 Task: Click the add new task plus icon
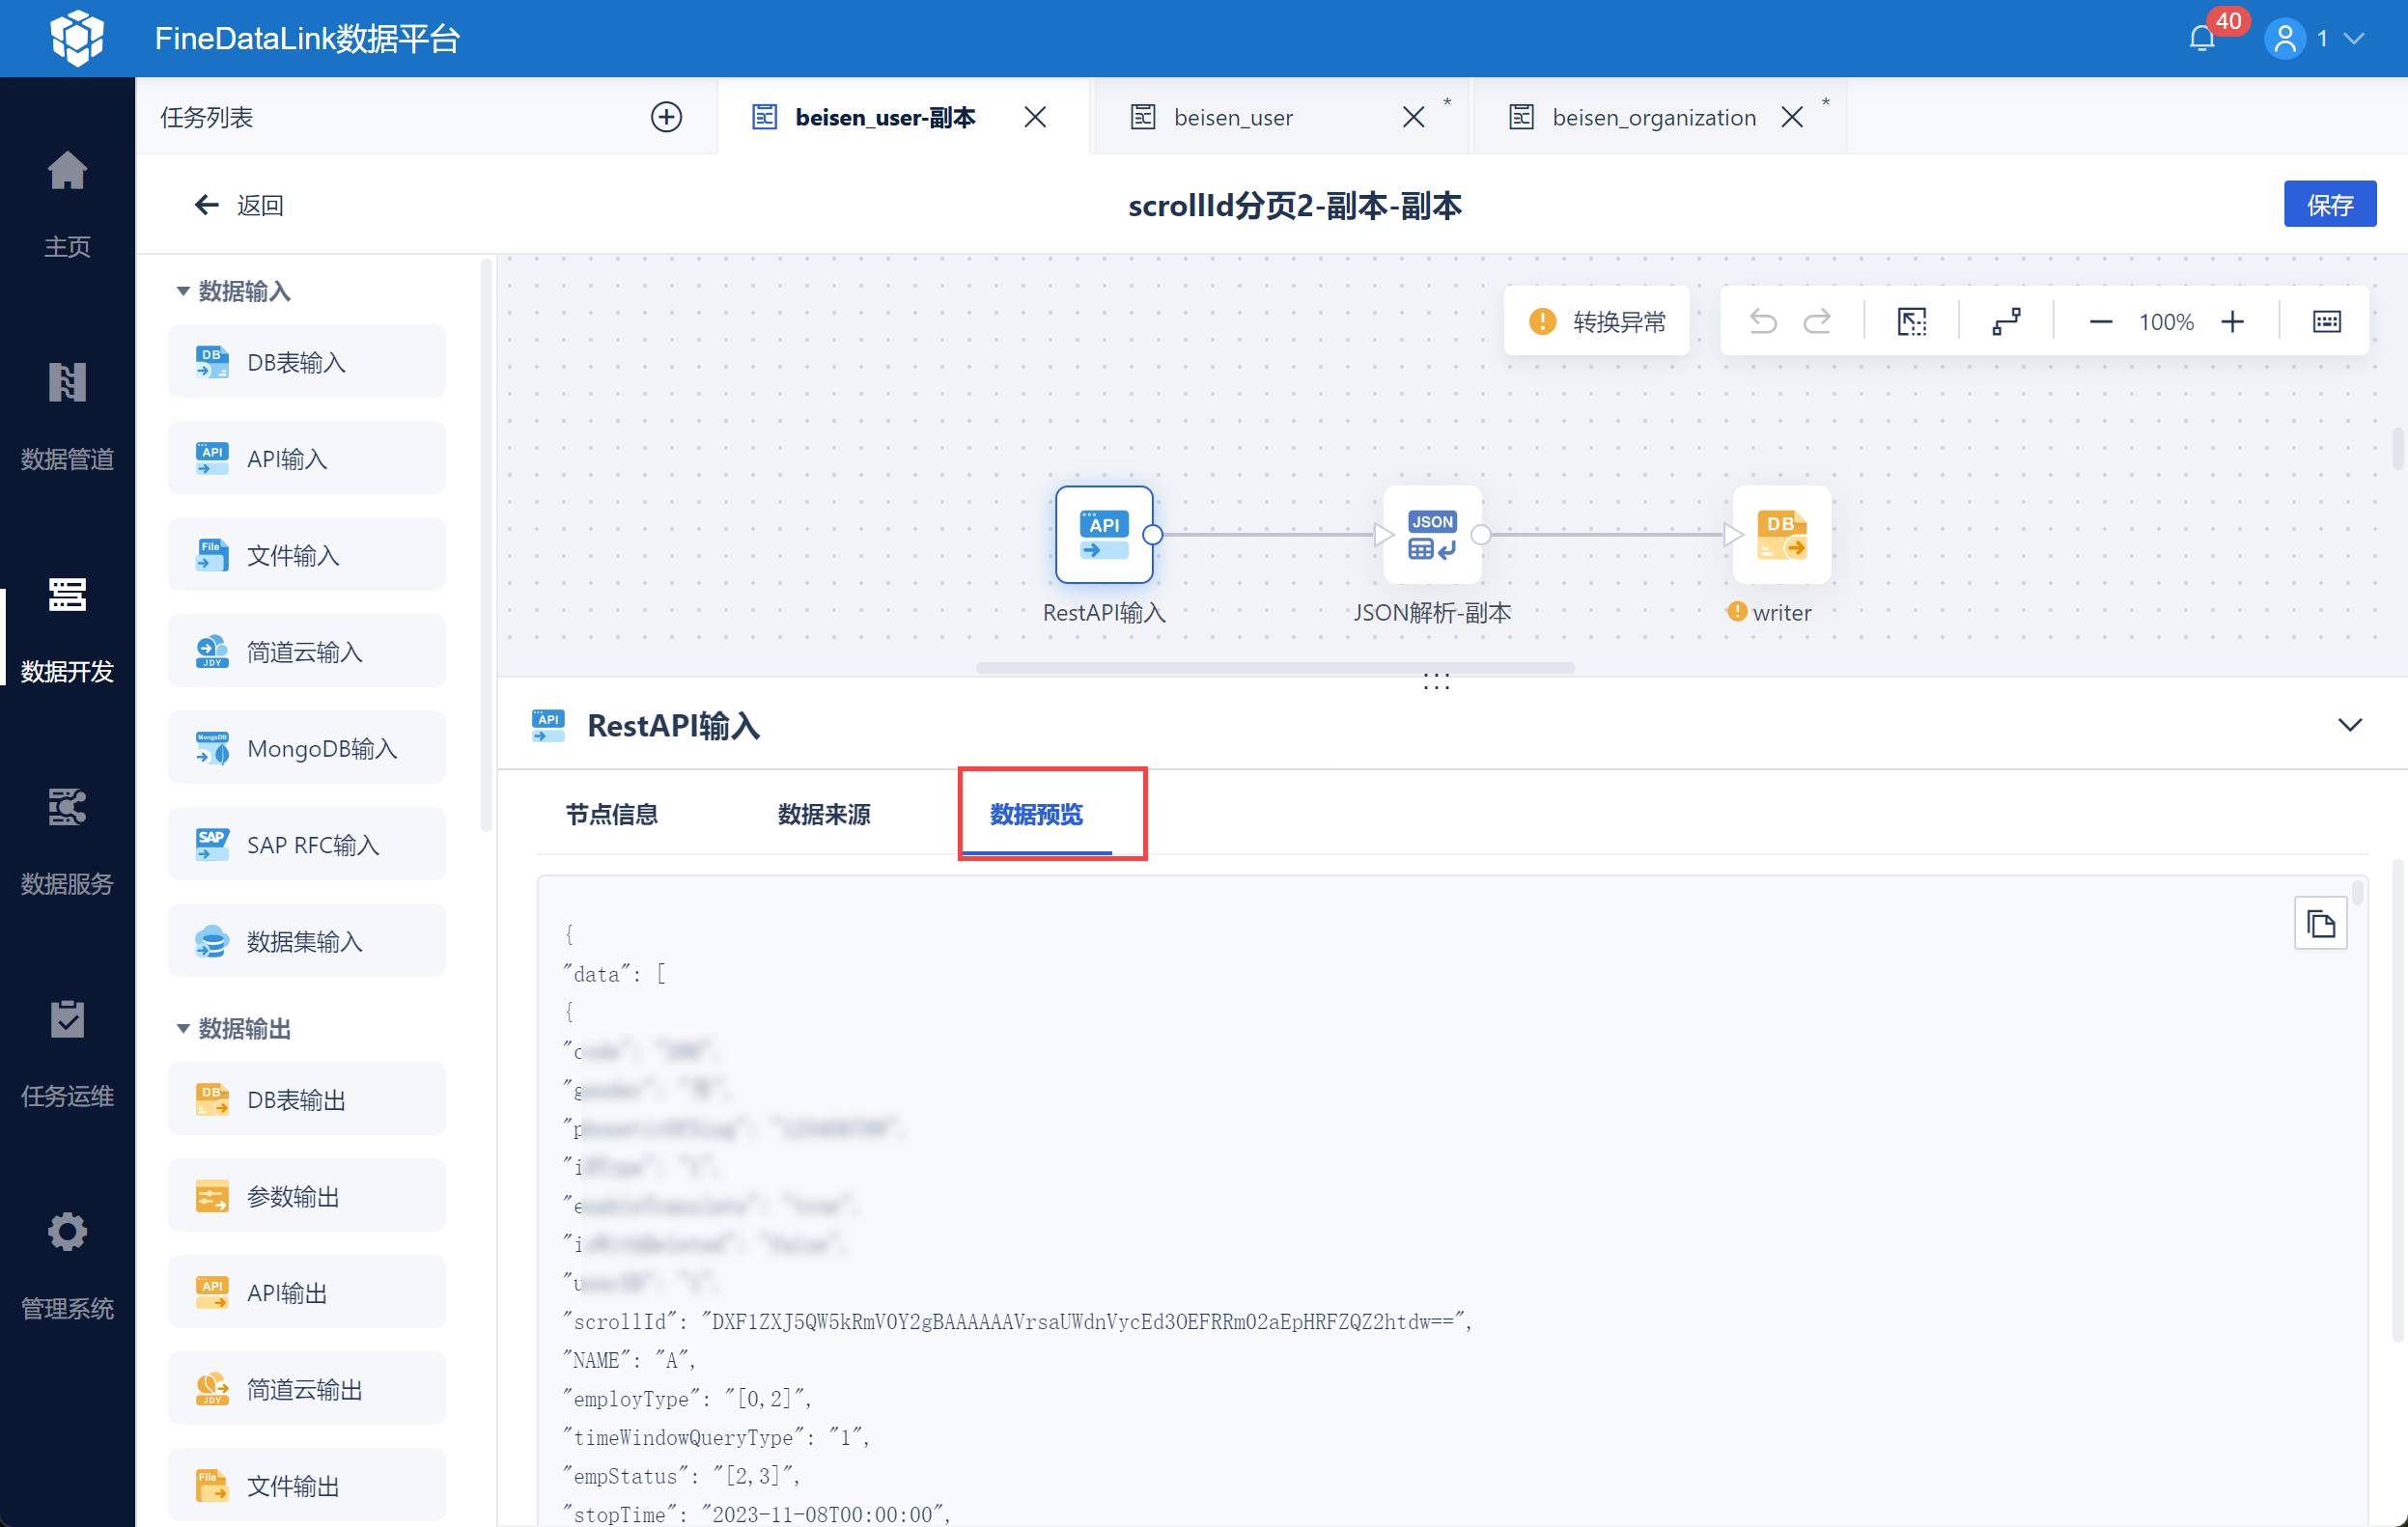click(x=666, y=117)
